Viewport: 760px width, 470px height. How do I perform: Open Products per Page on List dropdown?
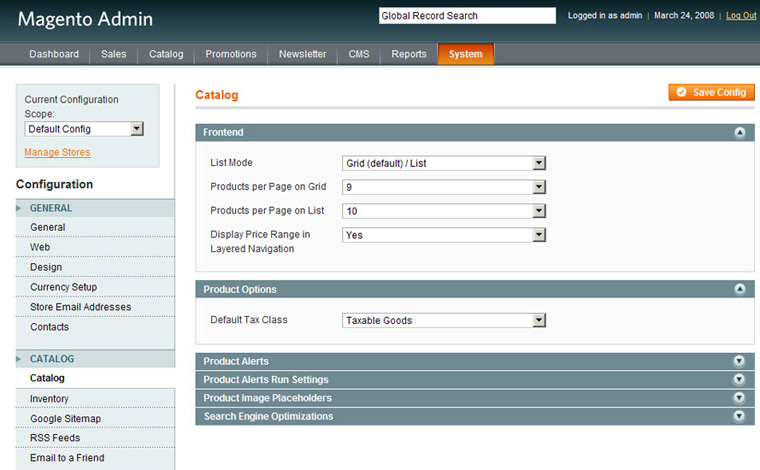[x=444, y=211]
